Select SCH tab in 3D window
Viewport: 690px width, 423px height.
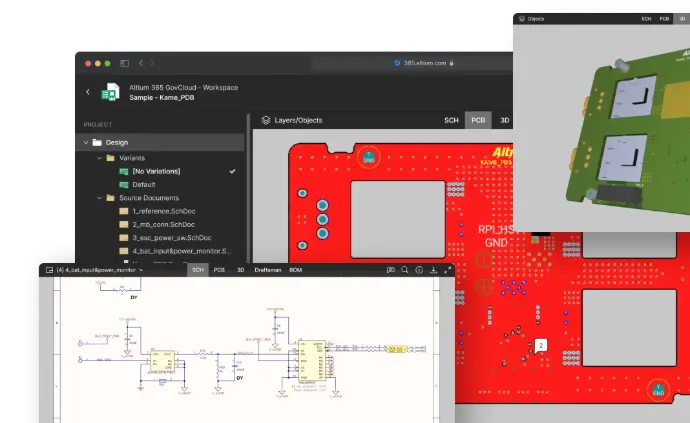[646, 19]
